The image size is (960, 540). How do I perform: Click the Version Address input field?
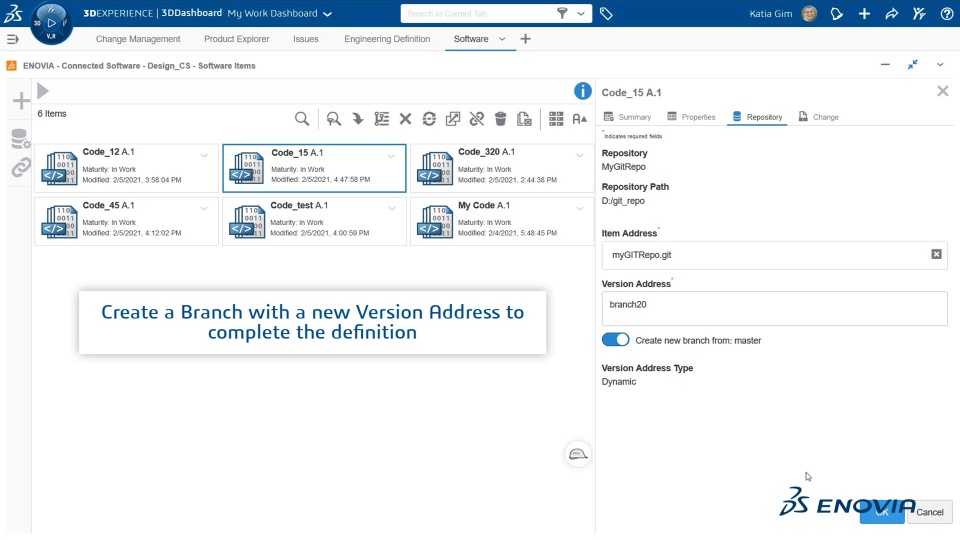click(x=774, y=308)
